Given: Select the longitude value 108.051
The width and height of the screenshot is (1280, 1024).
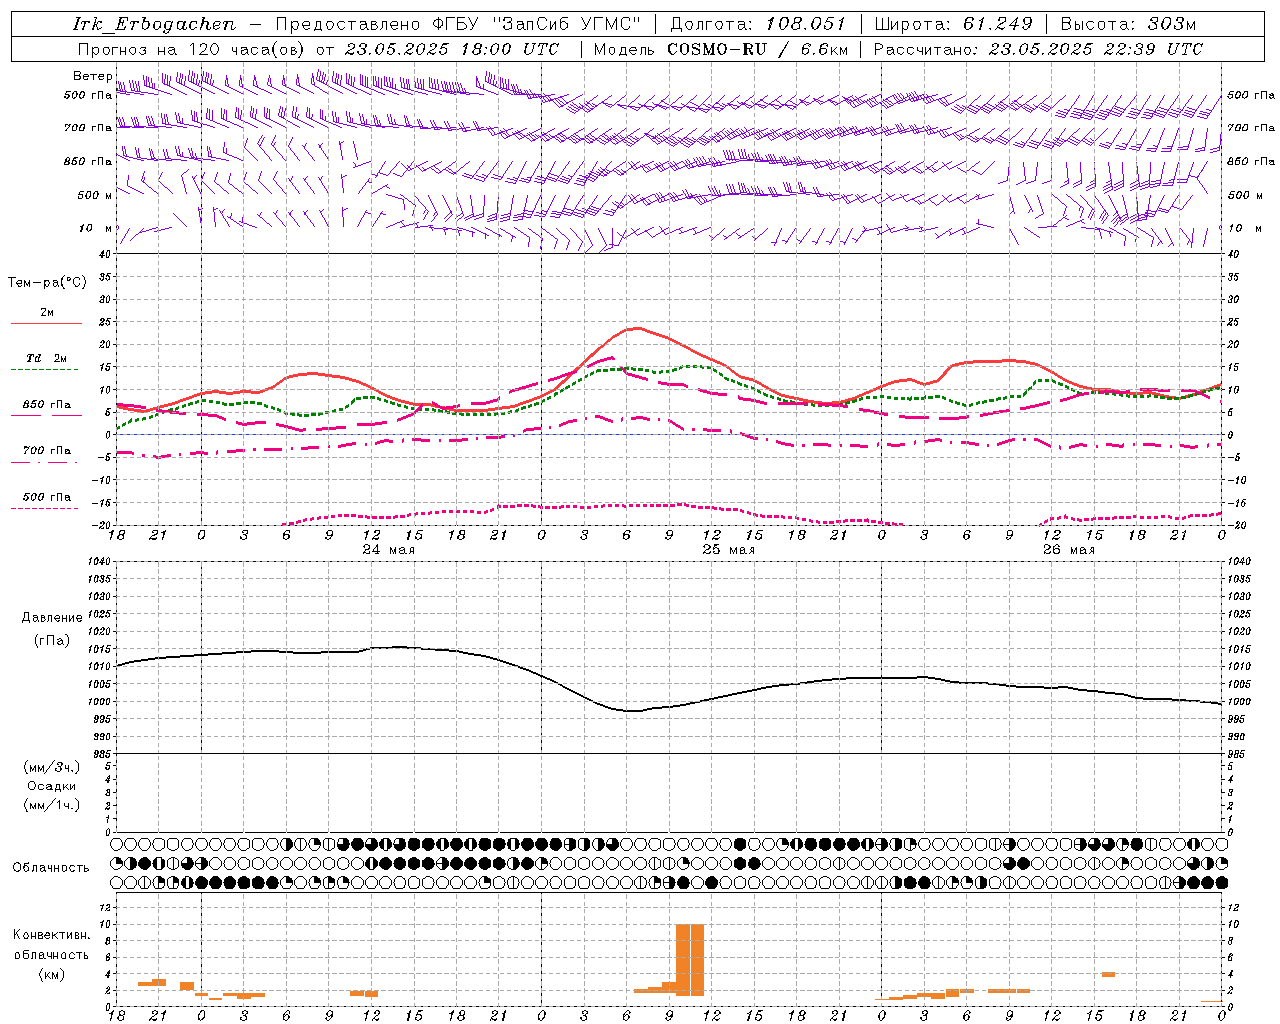Looking at the screenshot, I should coord(805,24).
